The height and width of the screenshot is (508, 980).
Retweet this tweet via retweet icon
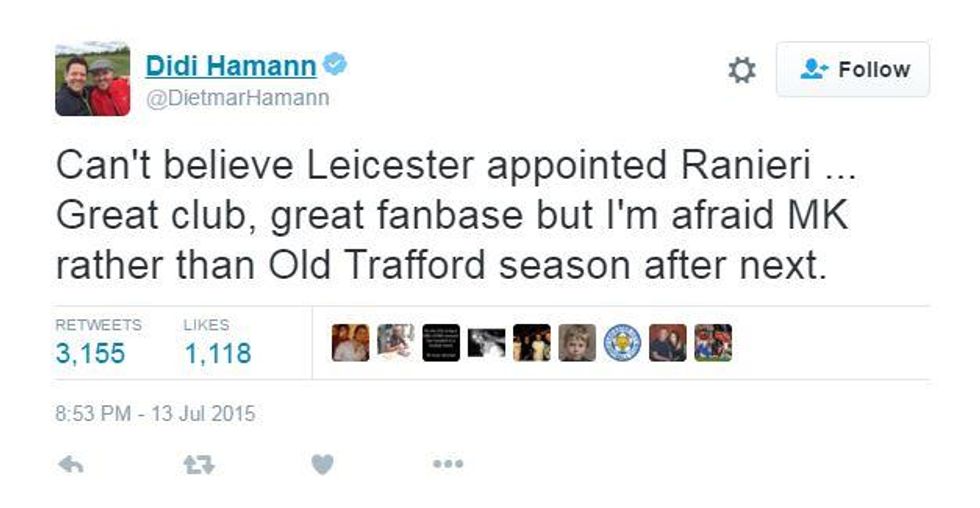(x=199, y=464)
